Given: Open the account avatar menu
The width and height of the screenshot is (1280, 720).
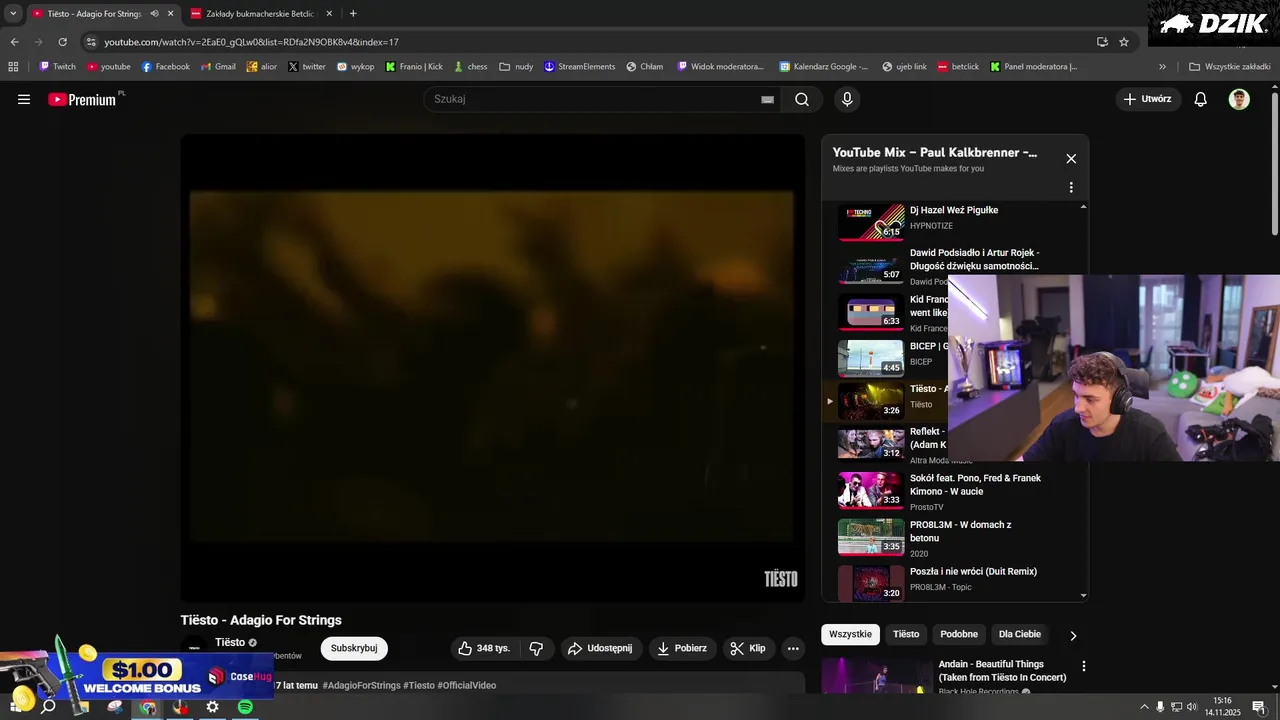Looking at the screenshot, I should pos(1239,99).
